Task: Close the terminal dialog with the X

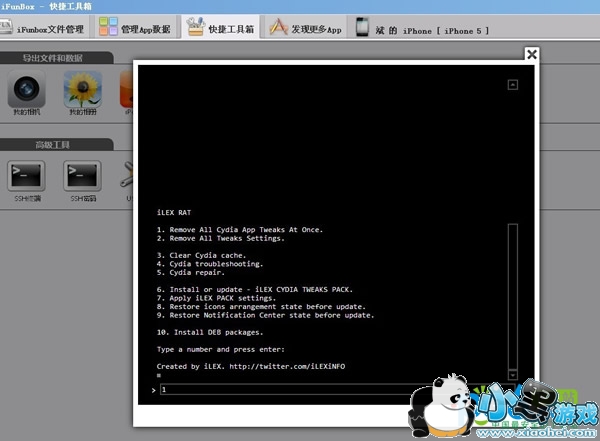Action: (532, 54)
